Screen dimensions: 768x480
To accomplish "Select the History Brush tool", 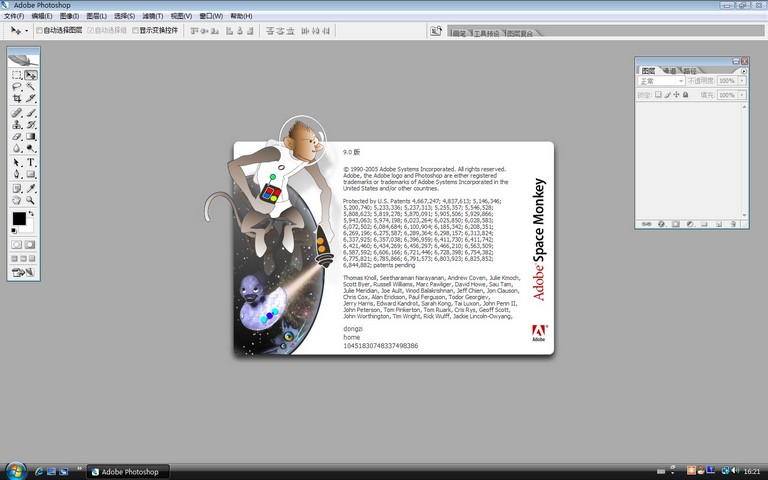I will [x=31, y=124].
